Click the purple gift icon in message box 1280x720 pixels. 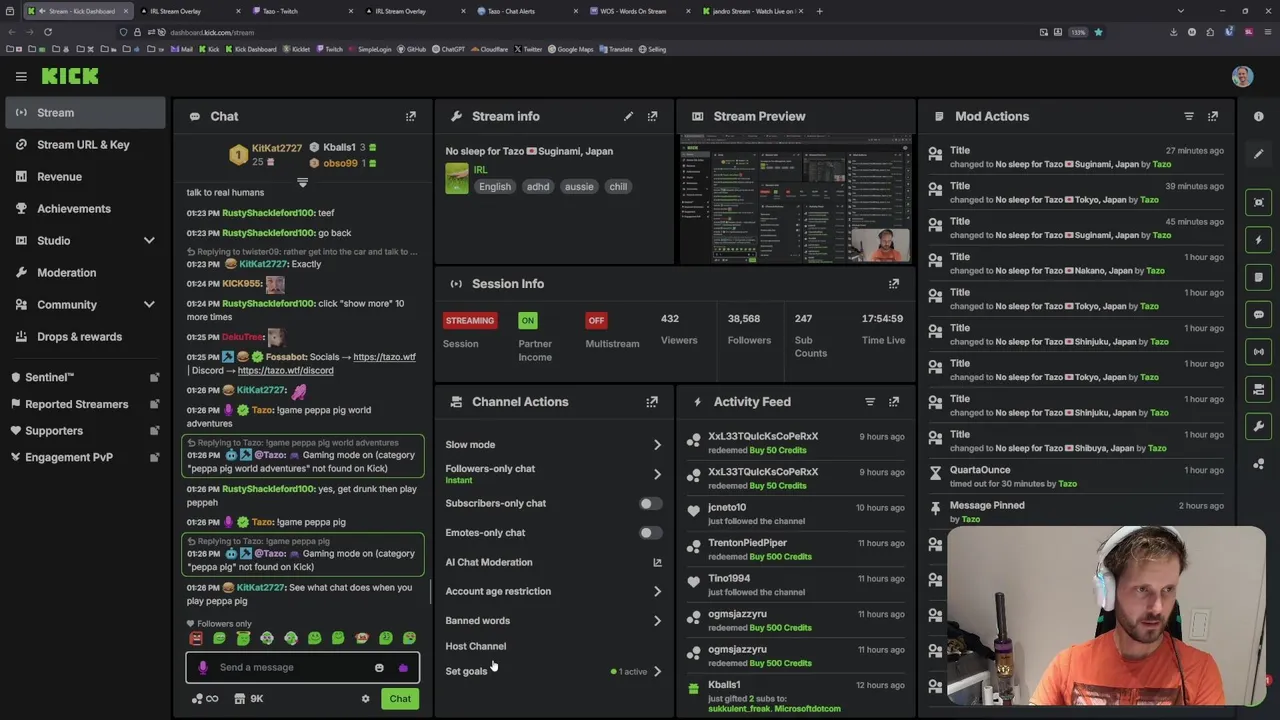(403, 668)
